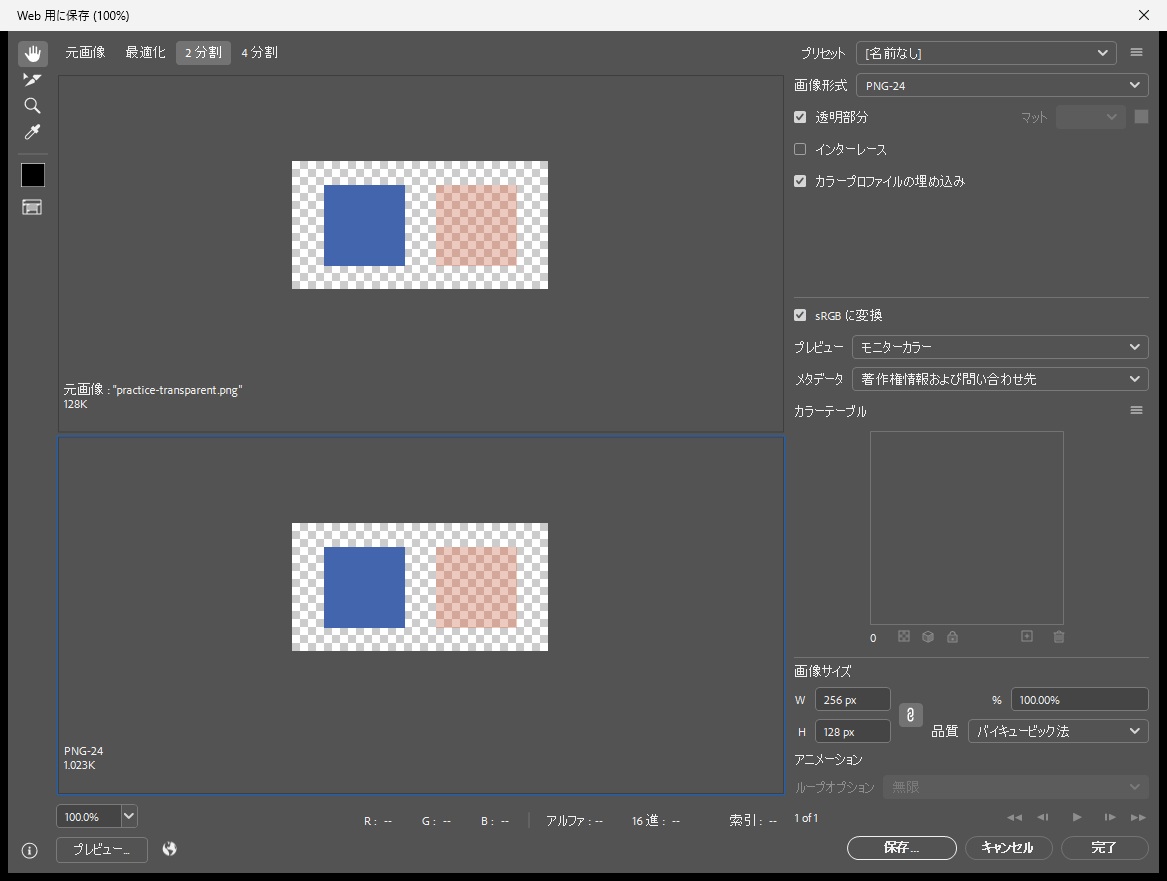Select the Slice Select tool
Viewport: 1167px width, 881px height.
pyautogui.click(x=32, y=80)
